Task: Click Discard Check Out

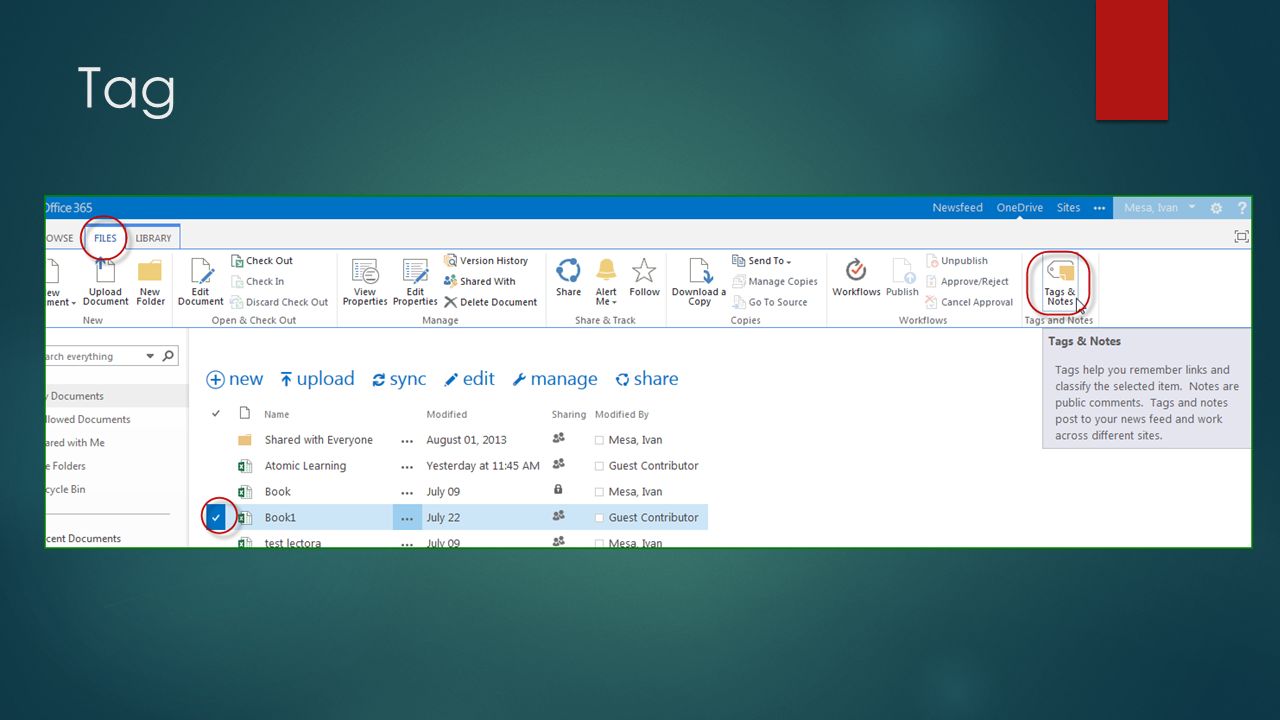Action: click(279, 302)
